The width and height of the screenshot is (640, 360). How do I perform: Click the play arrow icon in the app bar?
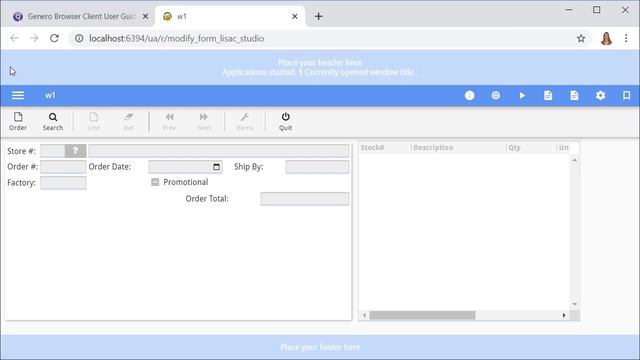click(x=522, y=96)
